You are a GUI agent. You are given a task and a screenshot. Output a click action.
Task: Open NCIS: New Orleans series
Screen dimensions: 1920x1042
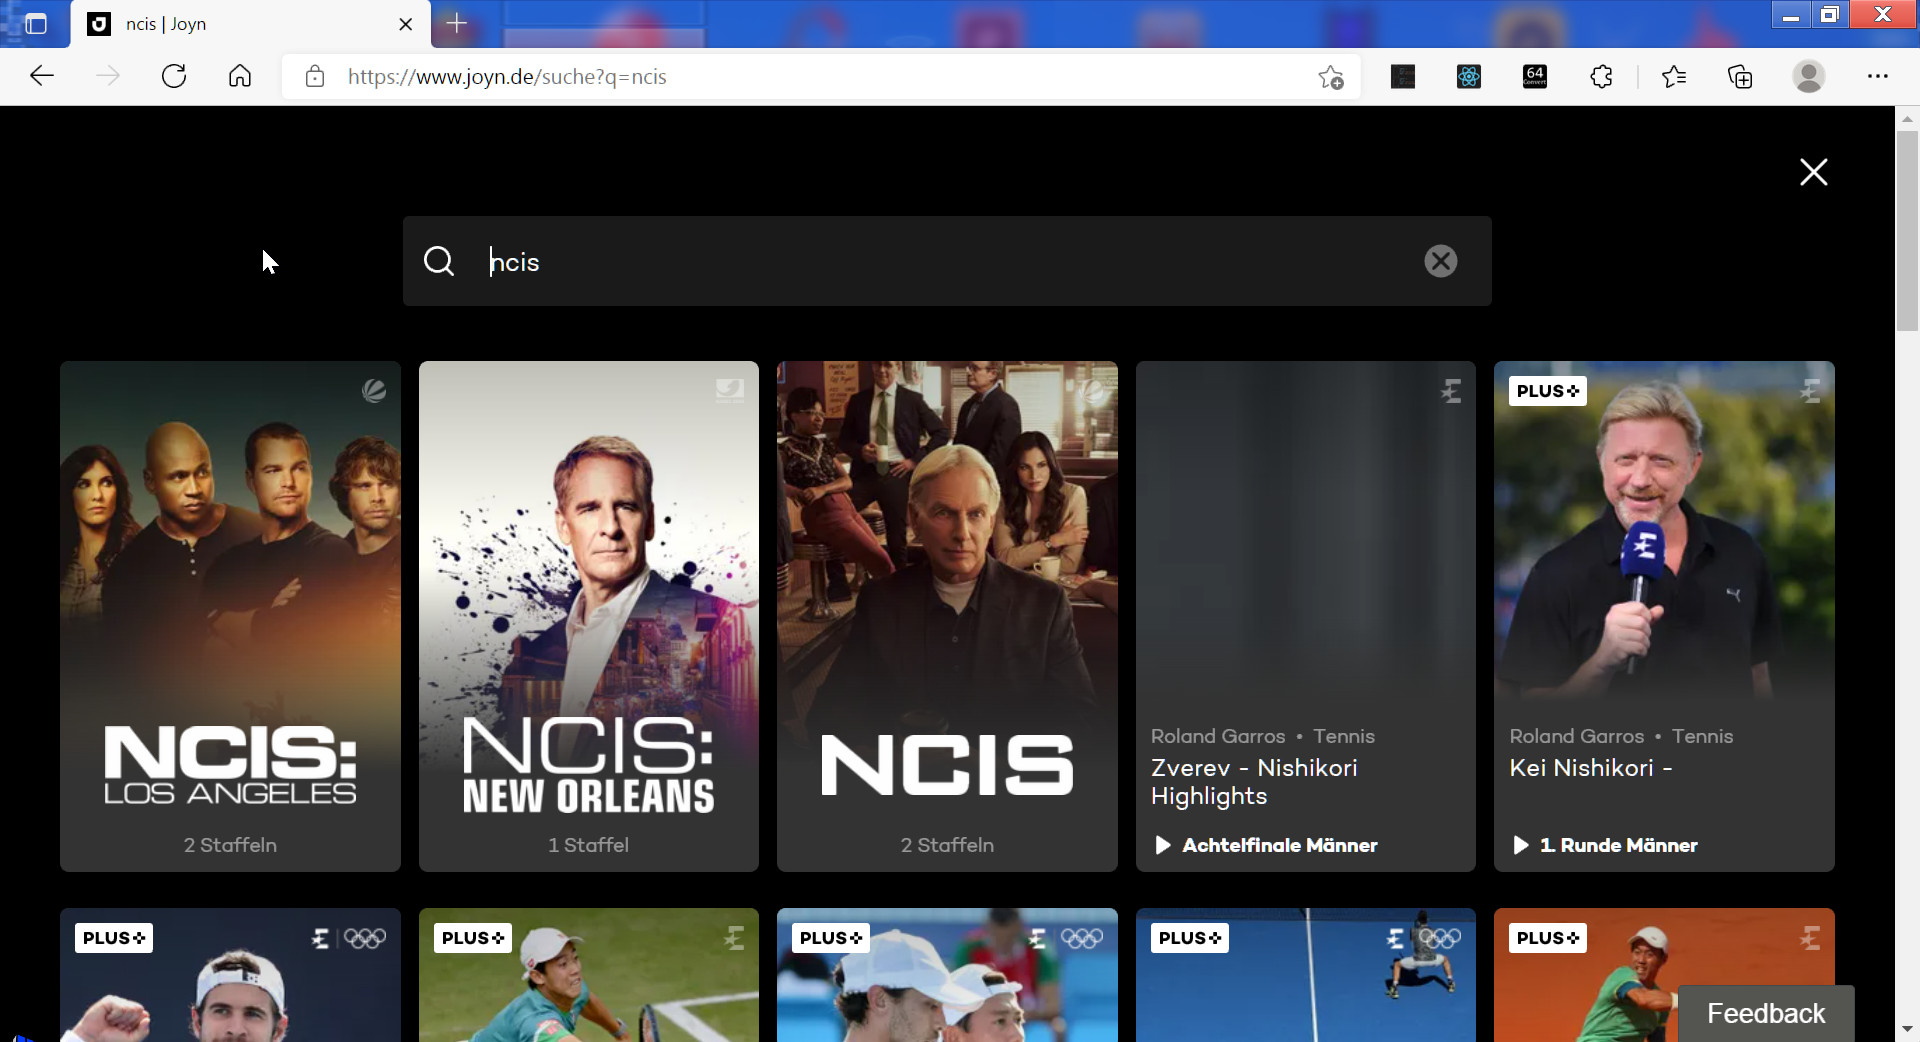pyautogui.click(x=589, y=616)
